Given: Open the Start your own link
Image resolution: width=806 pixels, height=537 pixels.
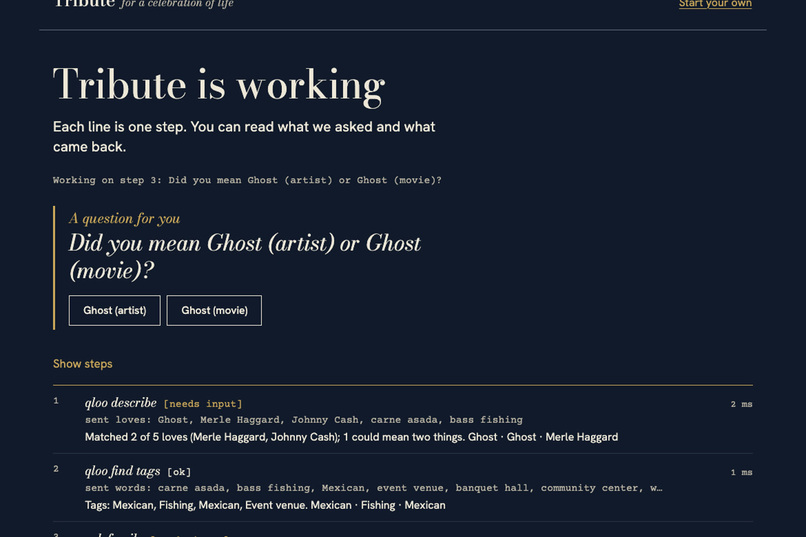Looking at the screenshot, I should coord(715,4).
